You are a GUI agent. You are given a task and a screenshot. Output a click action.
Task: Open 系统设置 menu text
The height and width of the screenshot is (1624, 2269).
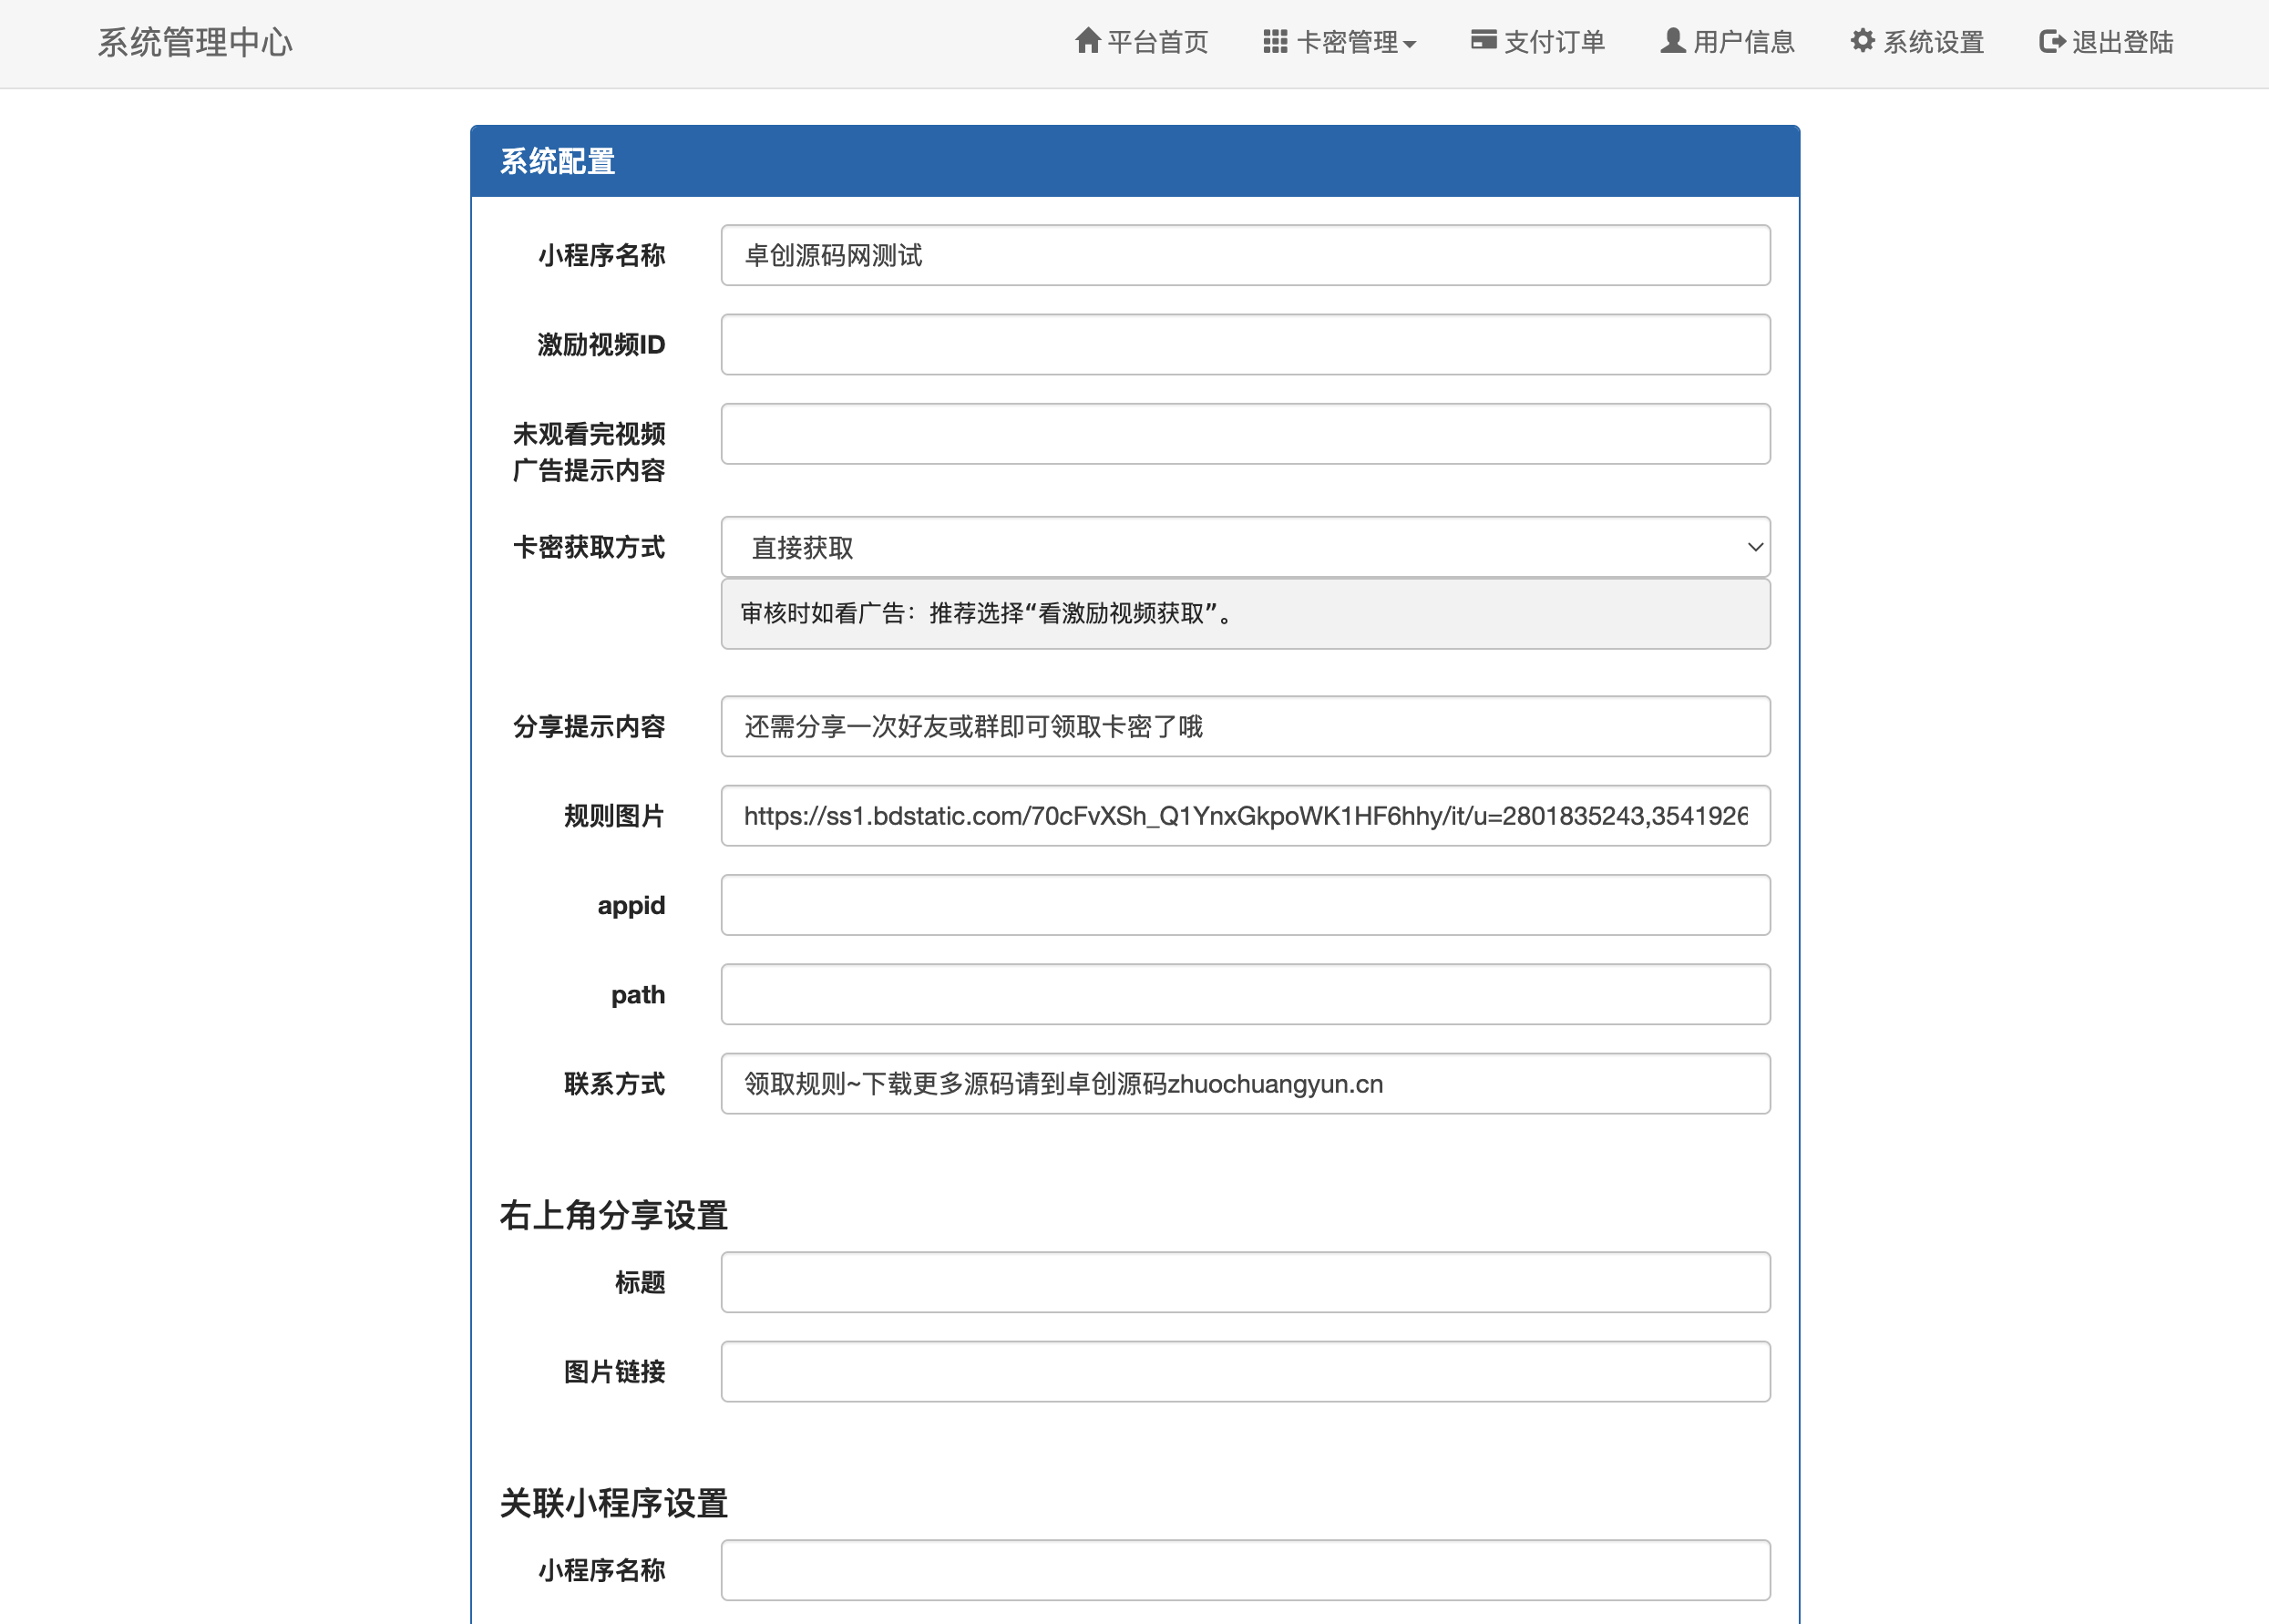[1933, 42]
